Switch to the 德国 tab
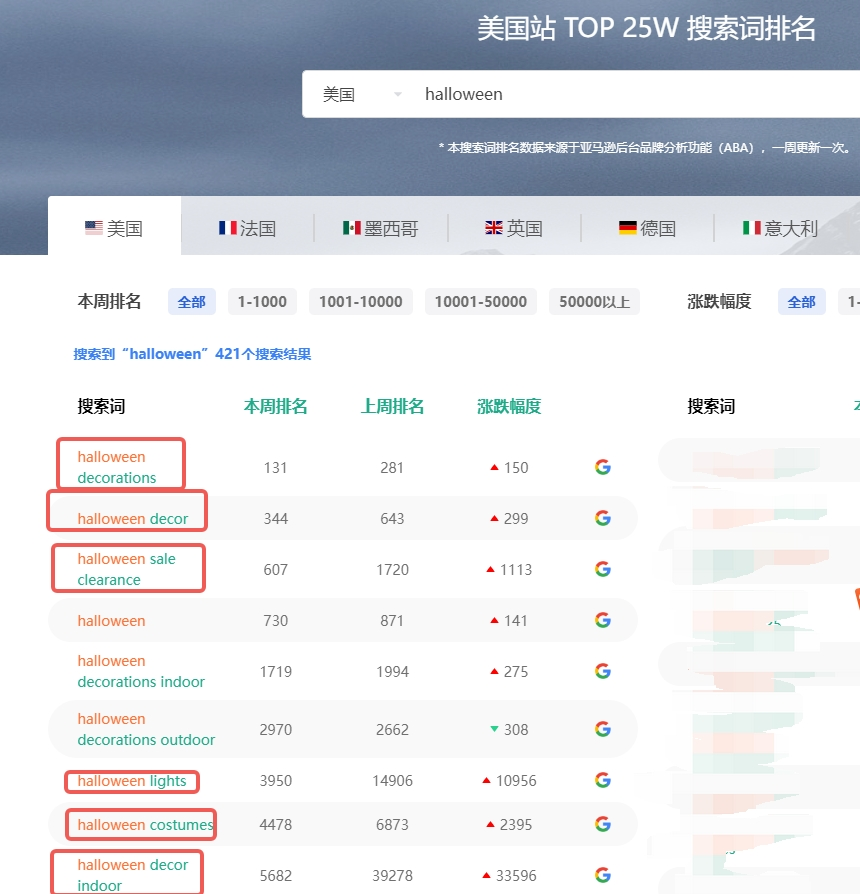Image resolution: width=860 pixels, height=894 pixels. pos(647,228)
